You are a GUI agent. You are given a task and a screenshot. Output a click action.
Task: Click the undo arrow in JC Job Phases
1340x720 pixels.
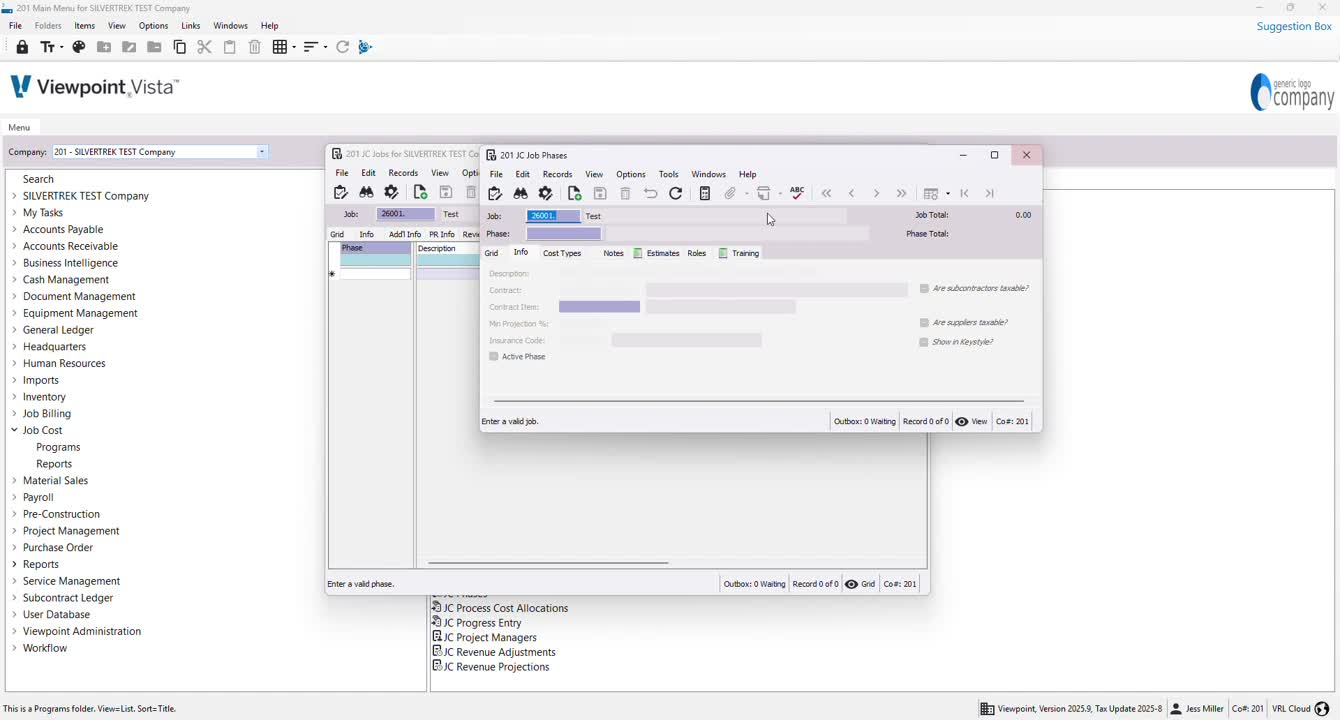point(651,194)
